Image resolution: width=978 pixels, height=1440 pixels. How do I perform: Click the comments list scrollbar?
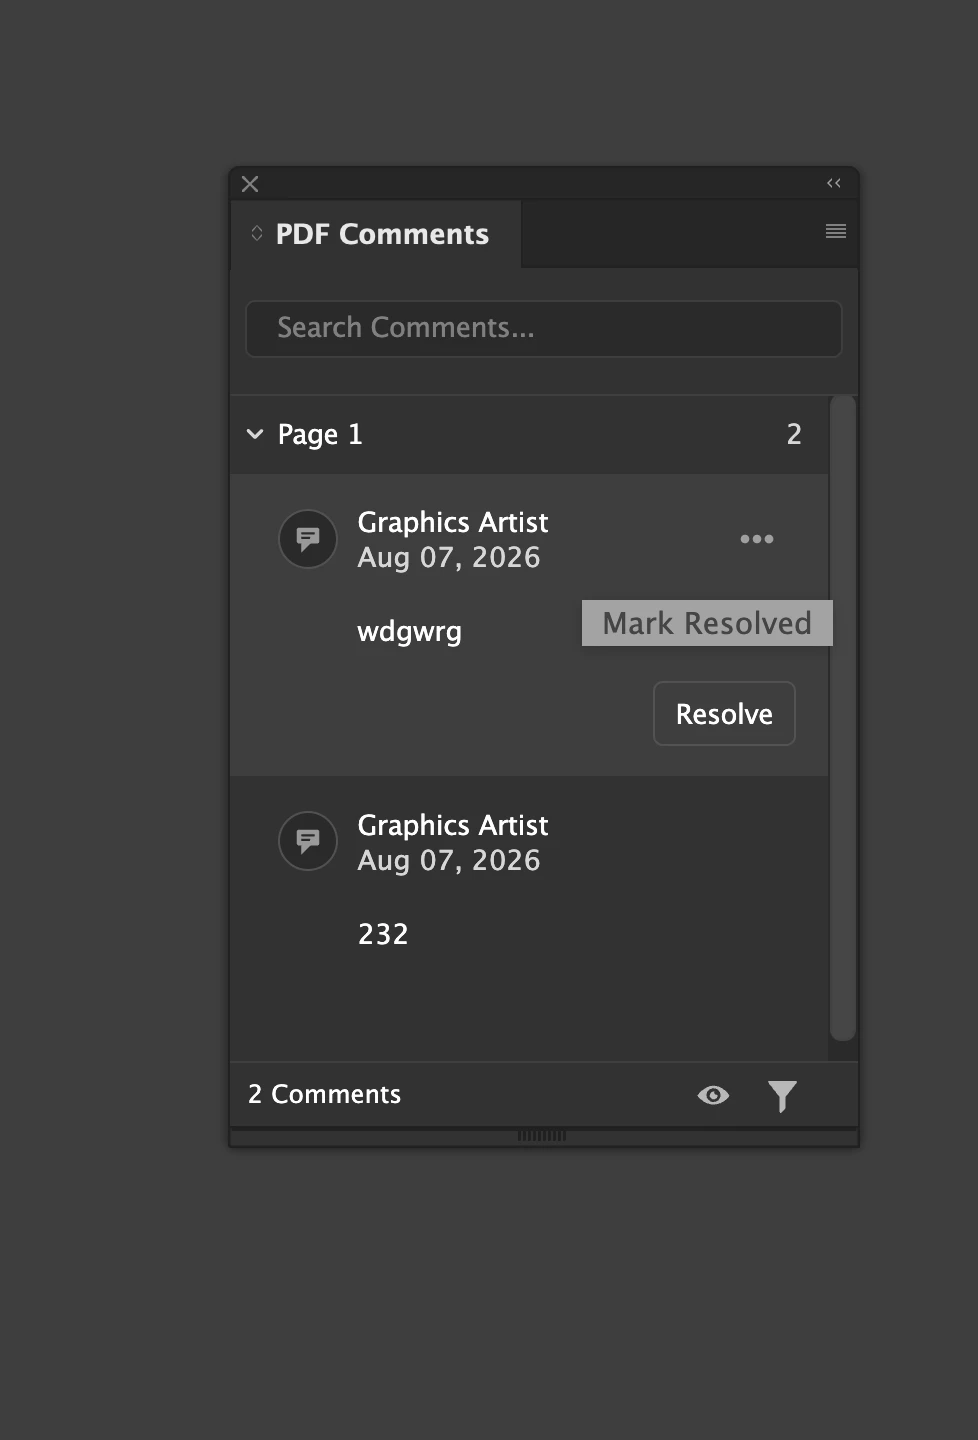(x=843, y=718)
